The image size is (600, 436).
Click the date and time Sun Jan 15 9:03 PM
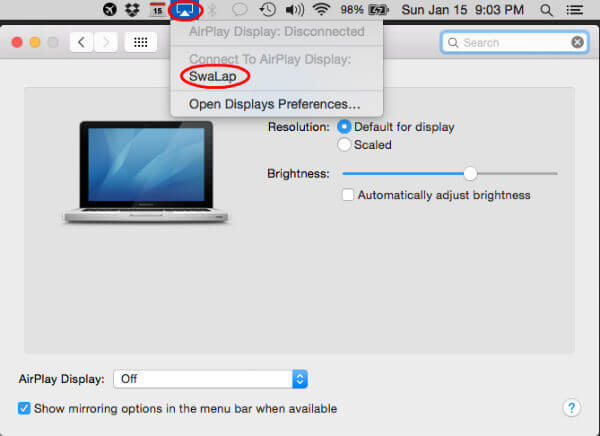point(463,10)
